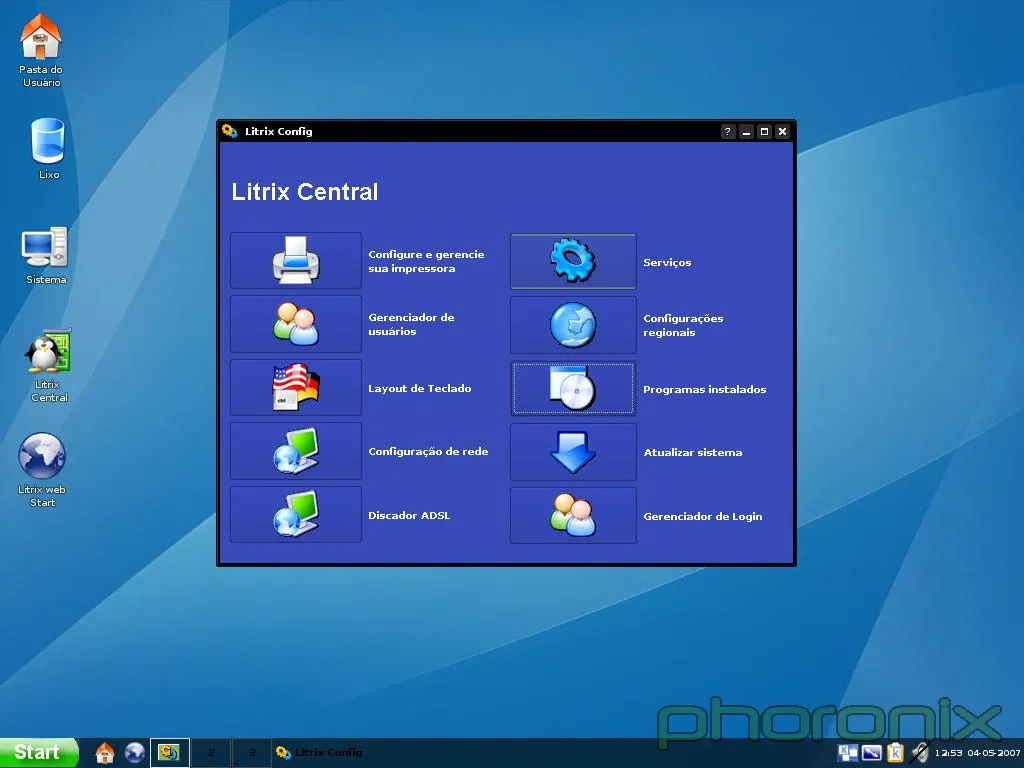Click the screen resize tray icon

tap(871, 753)
